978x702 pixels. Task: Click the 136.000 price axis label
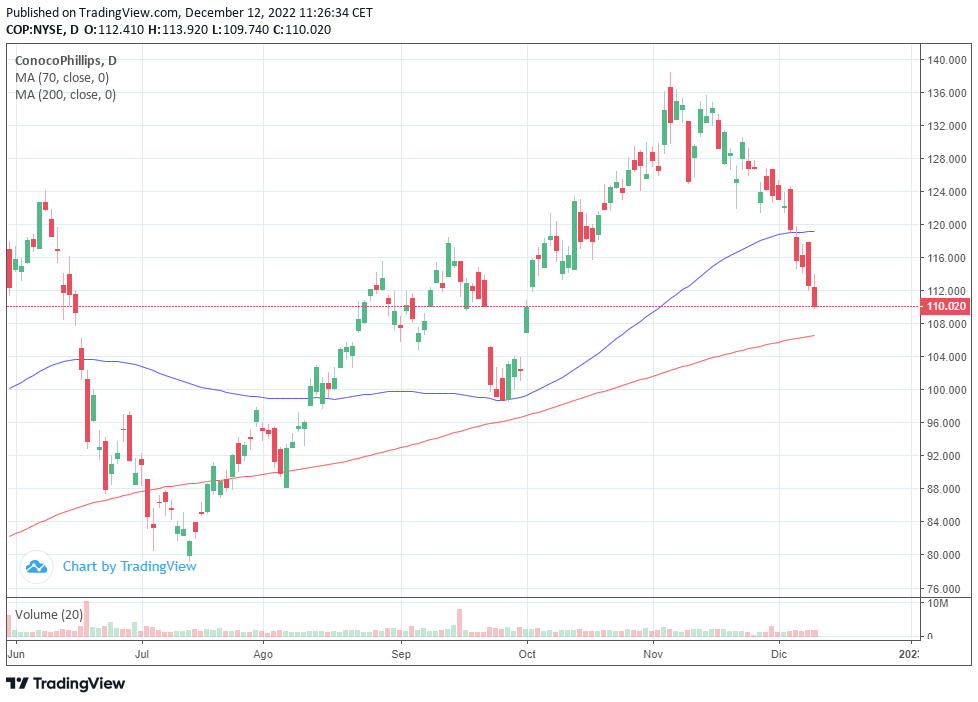pos(947,93)
